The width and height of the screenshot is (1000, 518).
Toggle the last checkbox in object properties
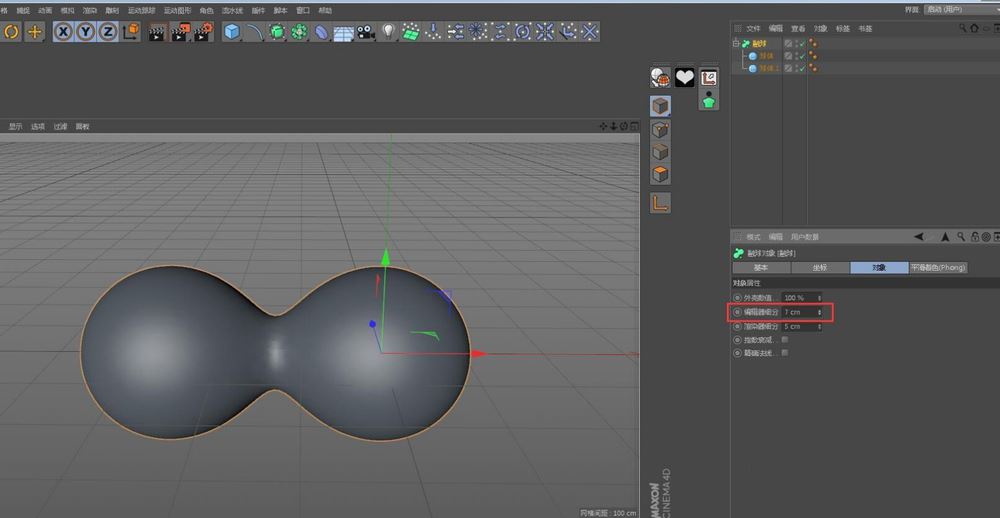pyautogui.click(x=784, y=353)
